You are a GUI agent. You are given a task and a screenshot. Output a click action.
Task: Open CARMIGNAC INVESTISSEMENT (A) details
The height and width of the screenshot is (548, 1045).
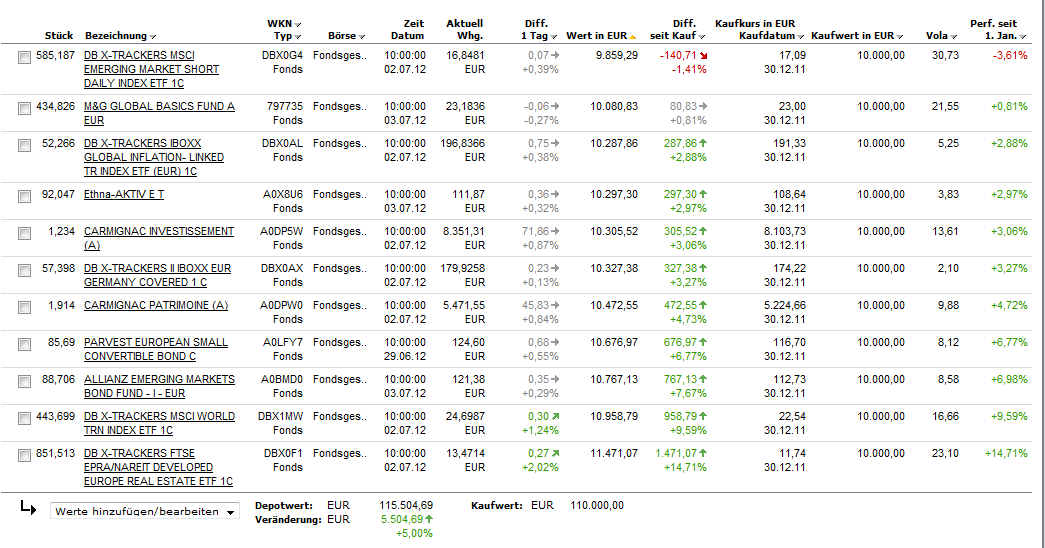pyautogui.click(x=159, y=238)
